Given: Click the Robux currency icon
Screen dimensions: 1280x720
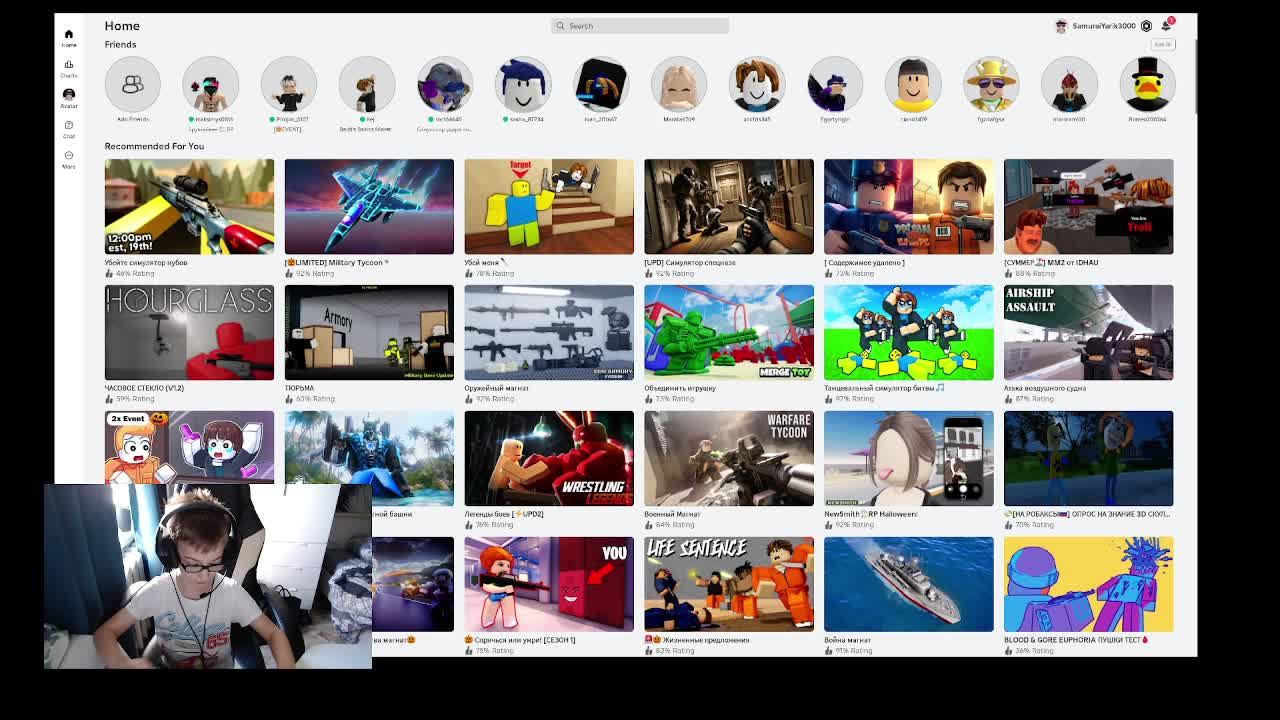Looking at the screenshot, I should 1146,26.
